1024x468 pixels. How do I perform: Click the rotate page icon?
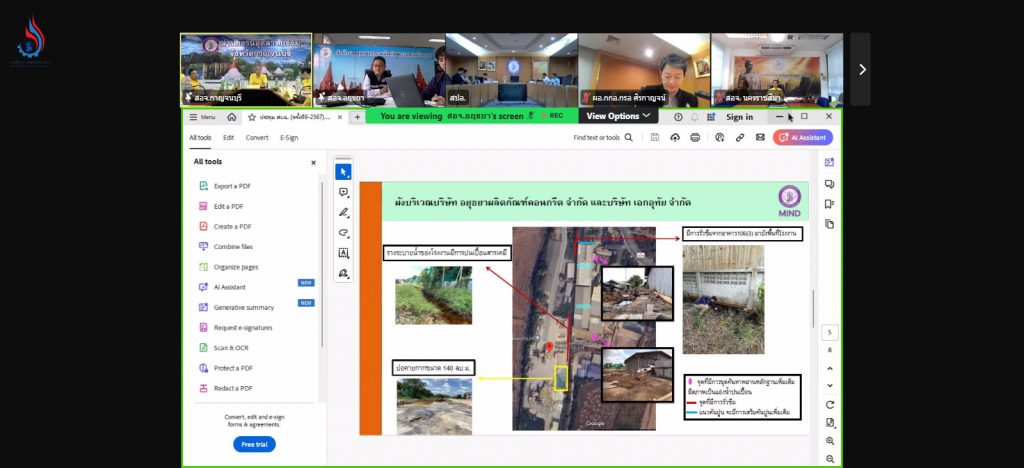point(829,404)
